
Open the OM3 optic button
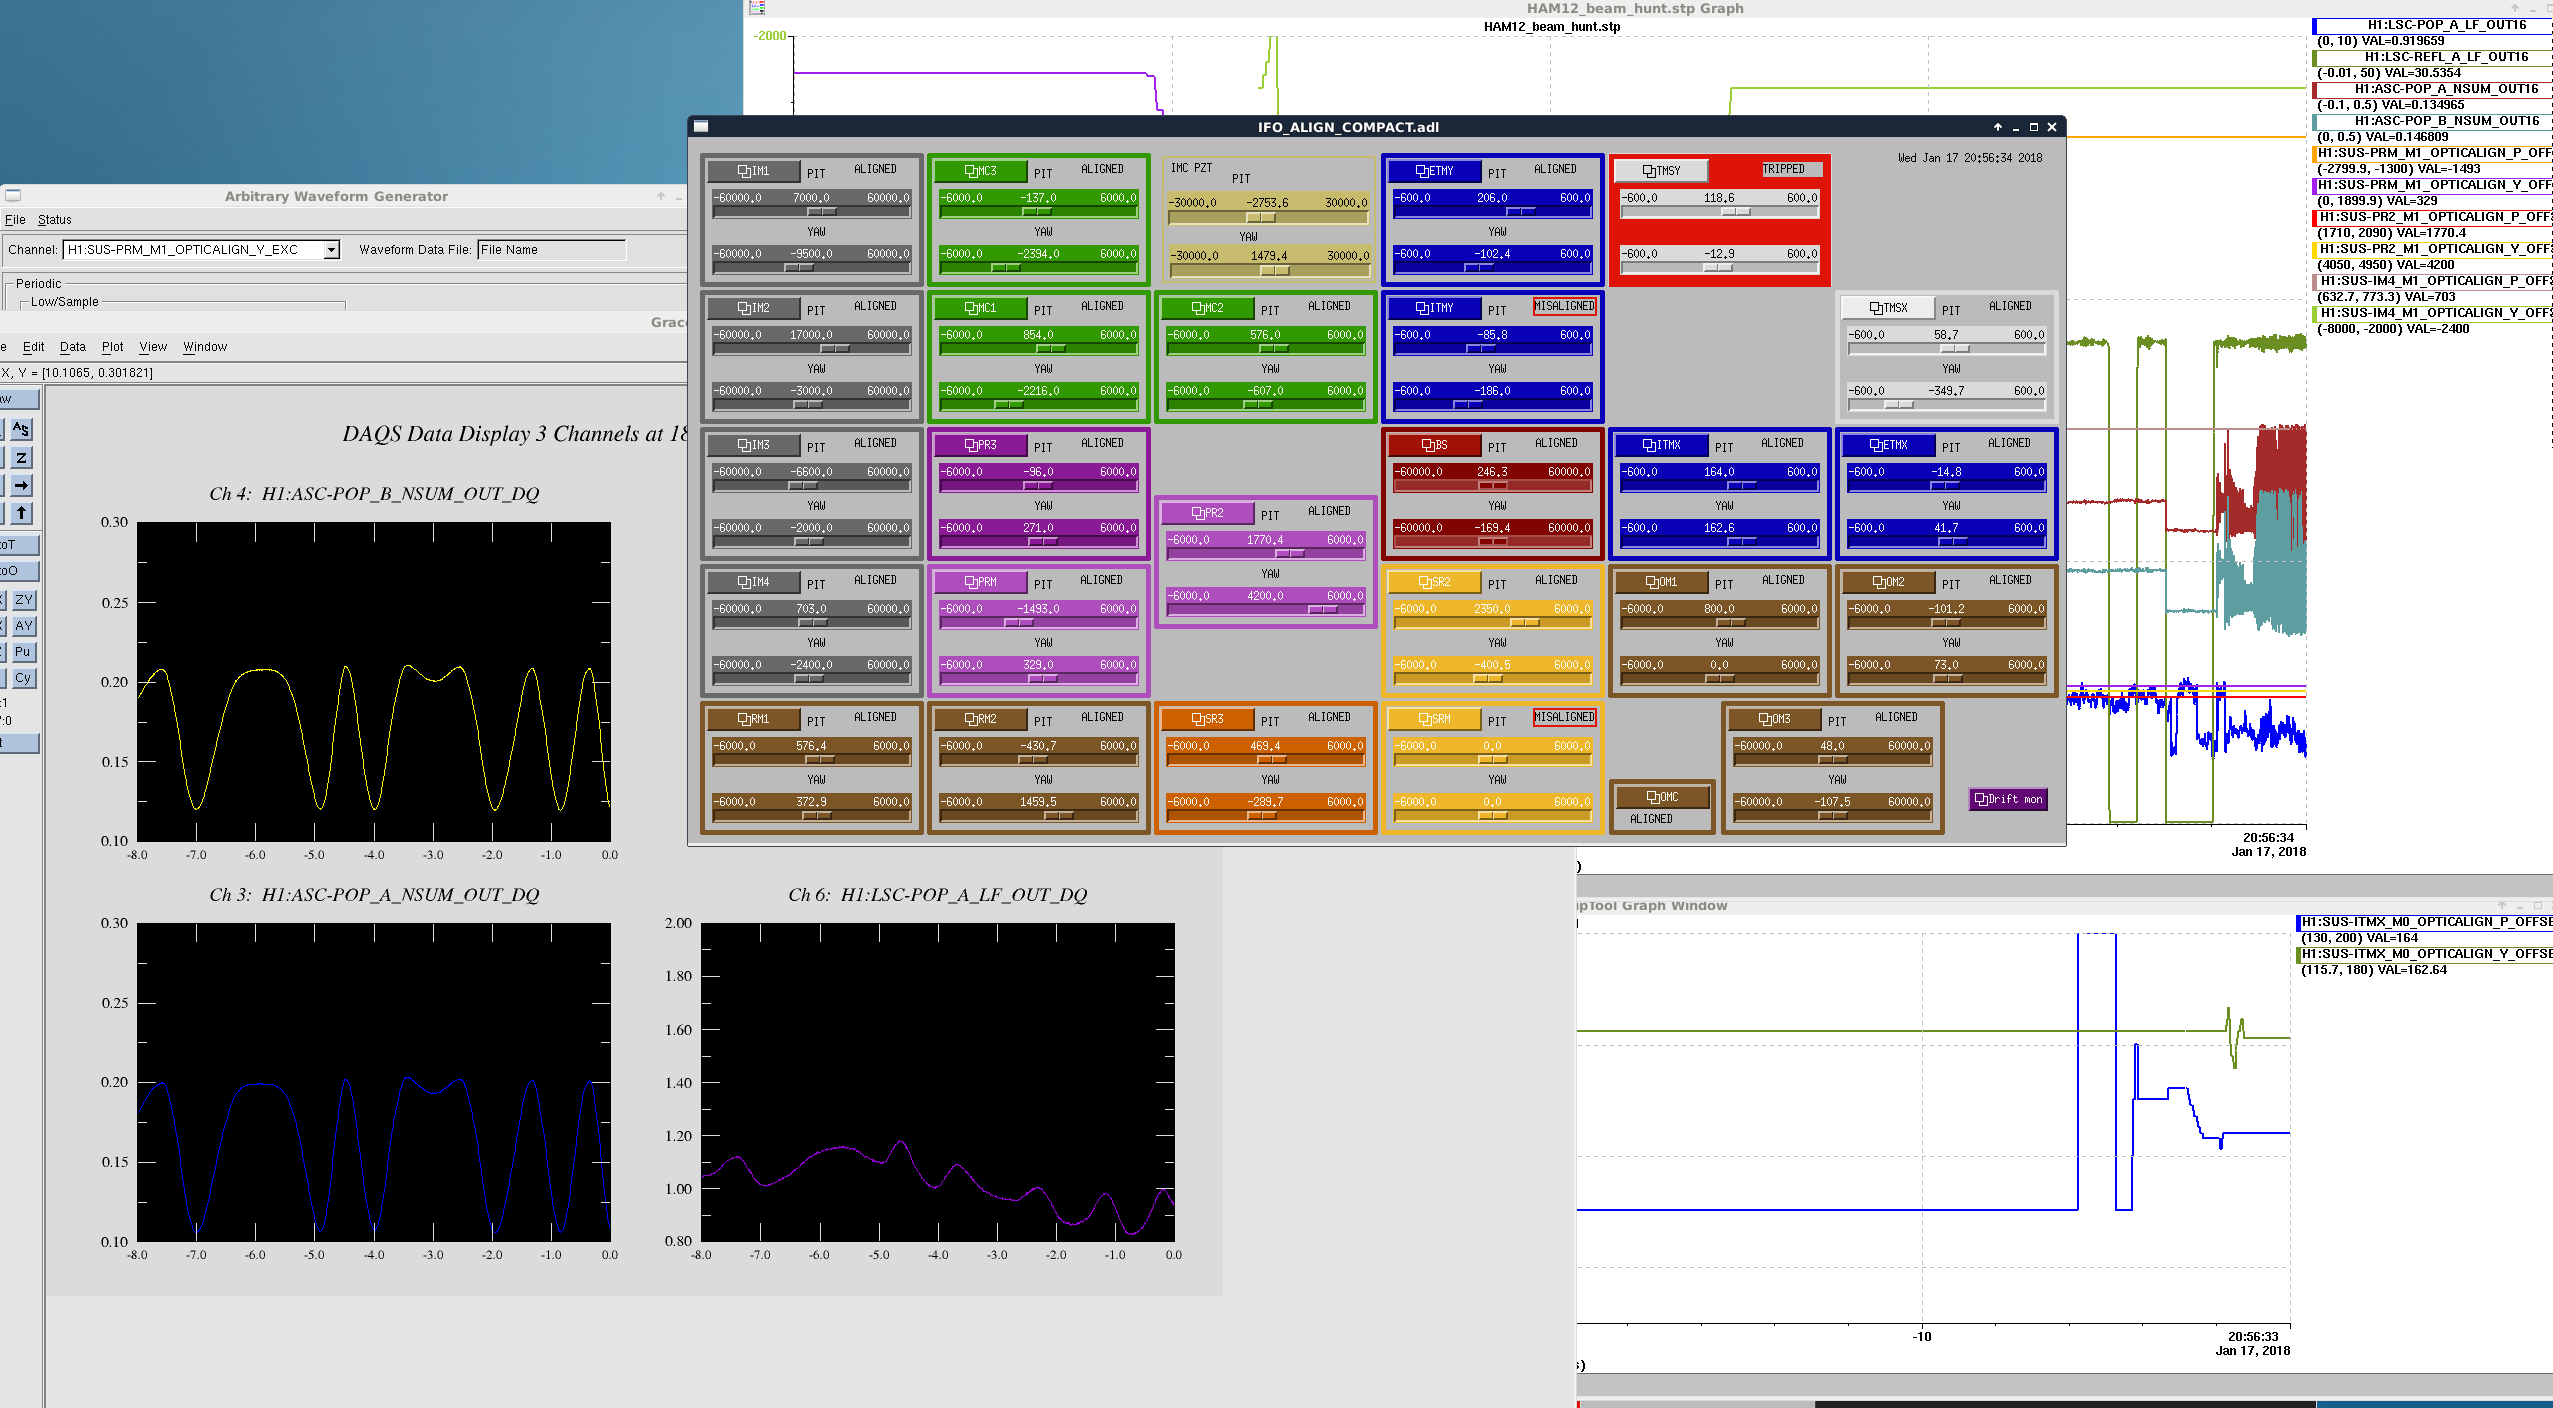pyautogui.click(x=1774, y=719)
